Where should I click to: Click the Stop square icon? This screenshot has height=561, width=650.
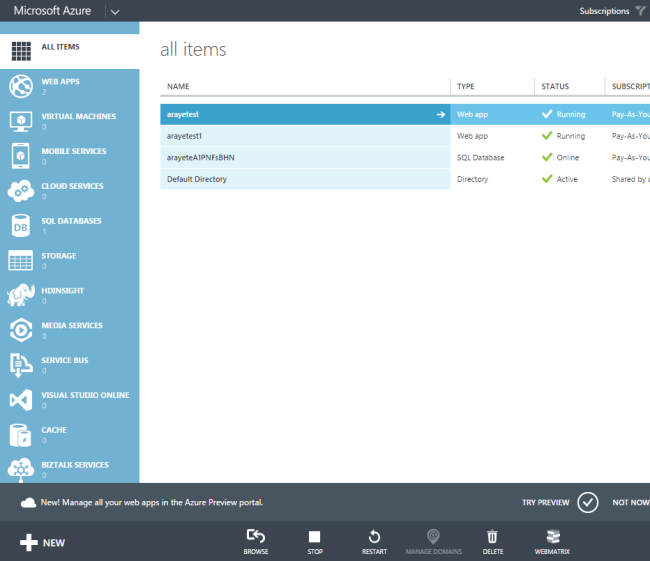315,537
